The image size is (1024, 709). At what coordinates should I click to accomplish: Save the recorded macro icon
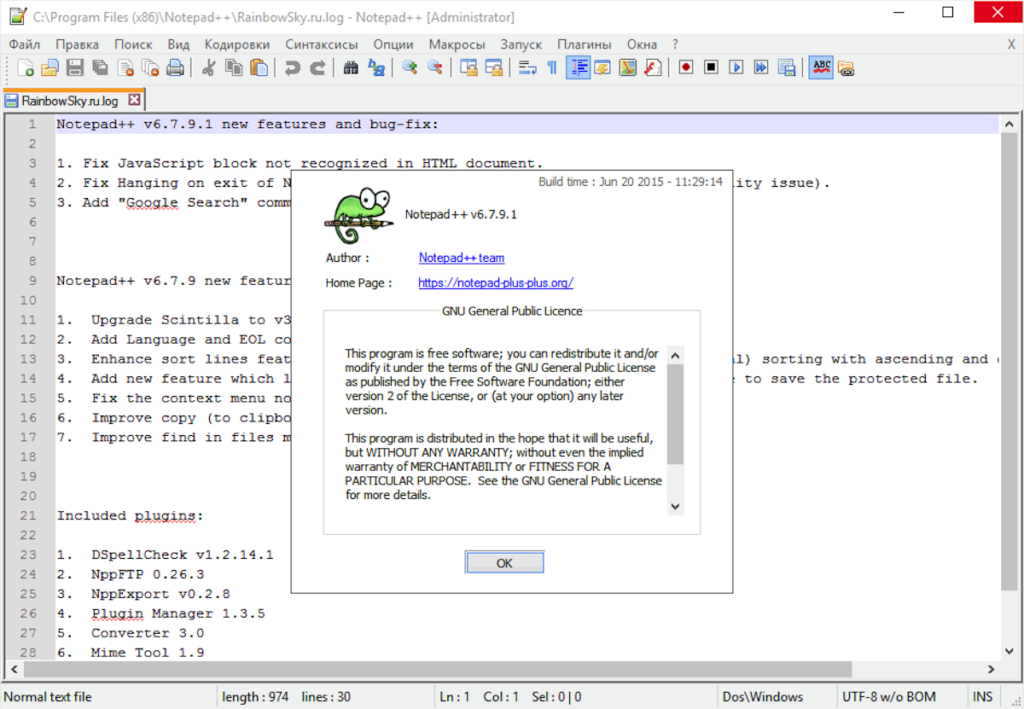(x=786, y=68)
